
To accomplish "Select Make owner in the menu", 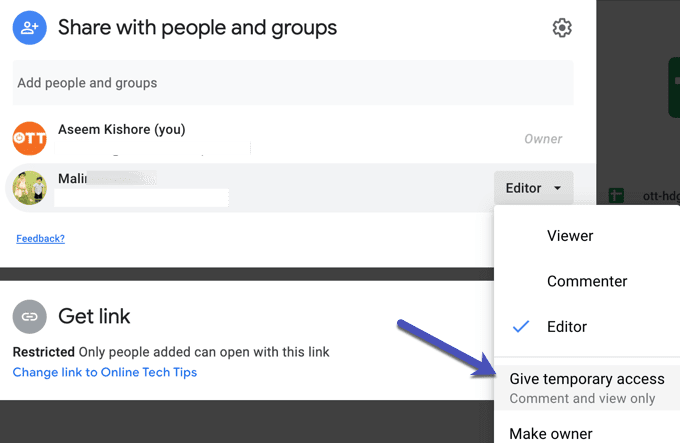I will (551, 433).
